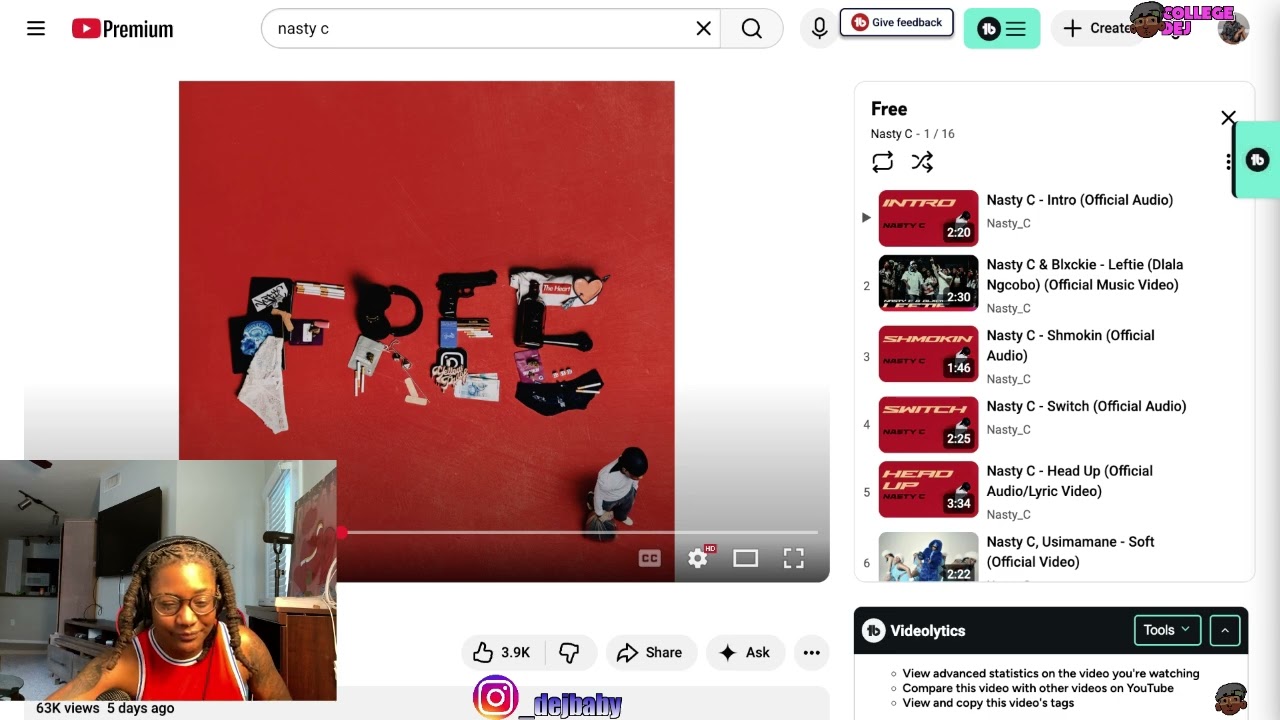Open title Nasty C - Intro (Official Audio)

click(1080, 200)
